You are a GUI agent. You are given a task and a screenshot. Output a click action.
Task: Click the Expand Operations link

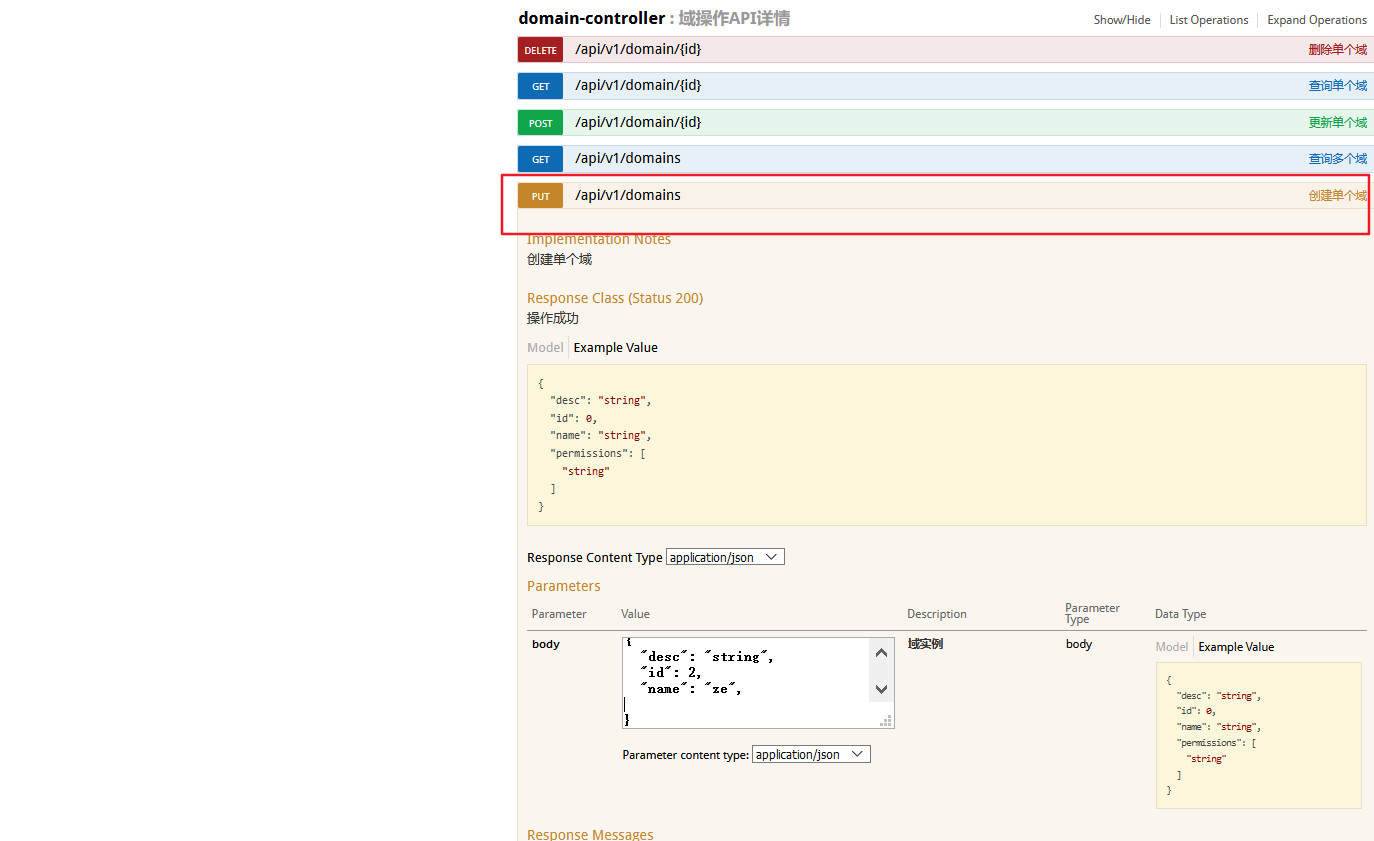[x=1316, y=20]
